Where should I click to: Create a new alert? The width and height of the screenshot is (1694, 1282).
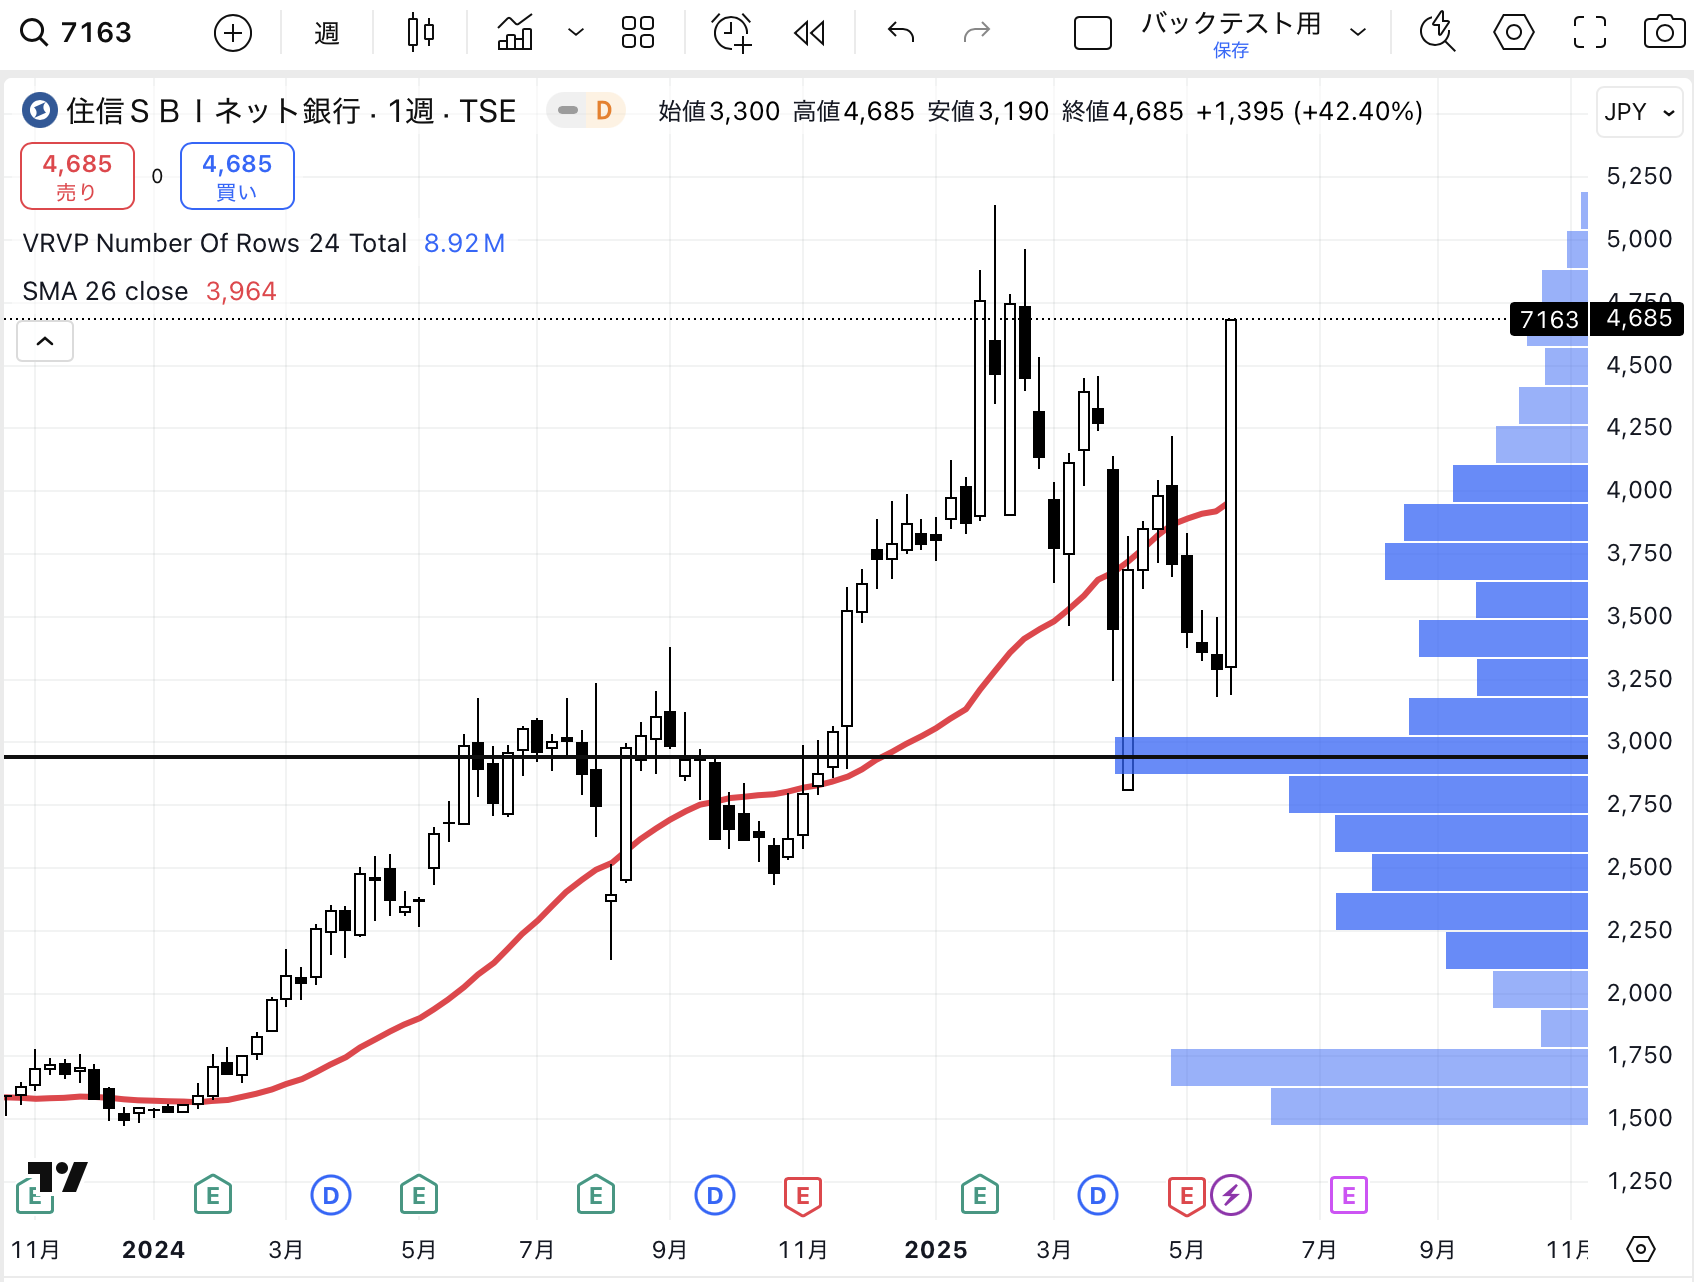(x=732, y=33)
